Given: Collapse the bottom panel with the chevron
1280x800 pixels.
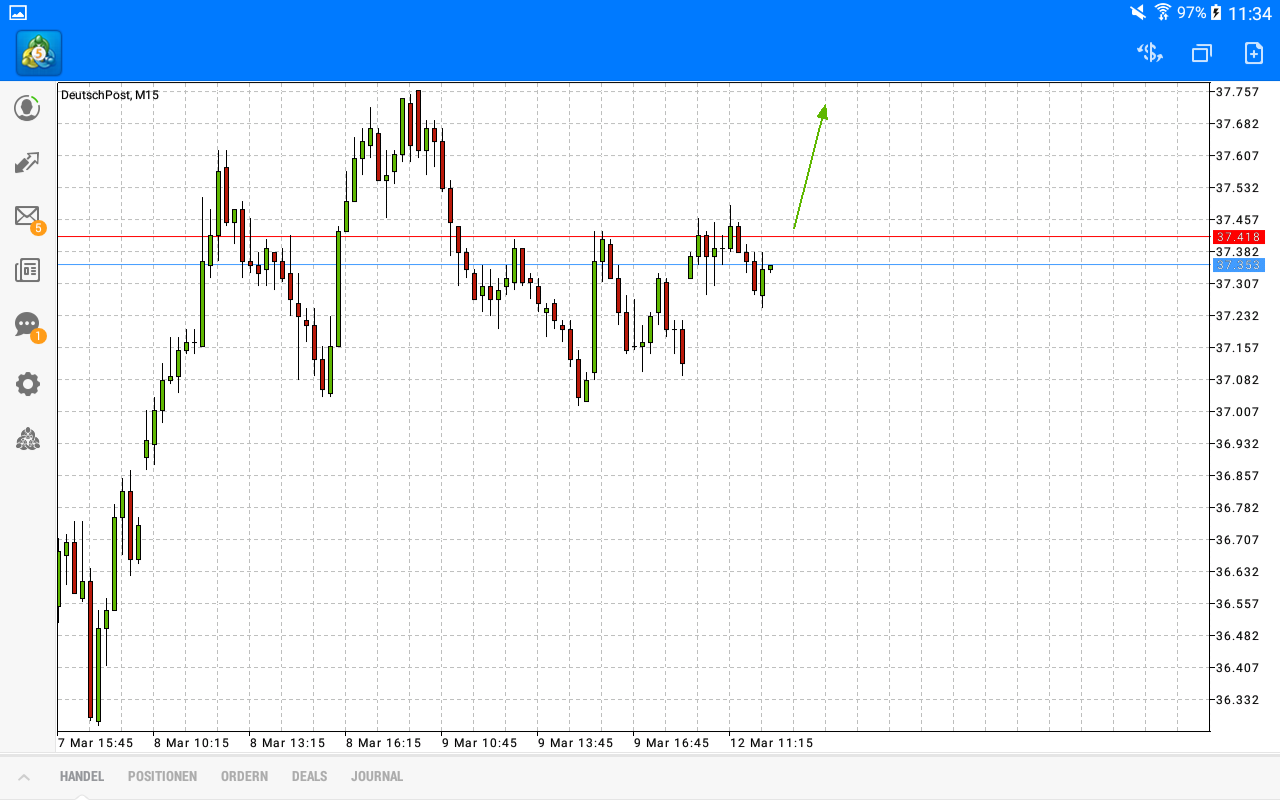Looking at the screenshot, I should click(x=24, y=775).
